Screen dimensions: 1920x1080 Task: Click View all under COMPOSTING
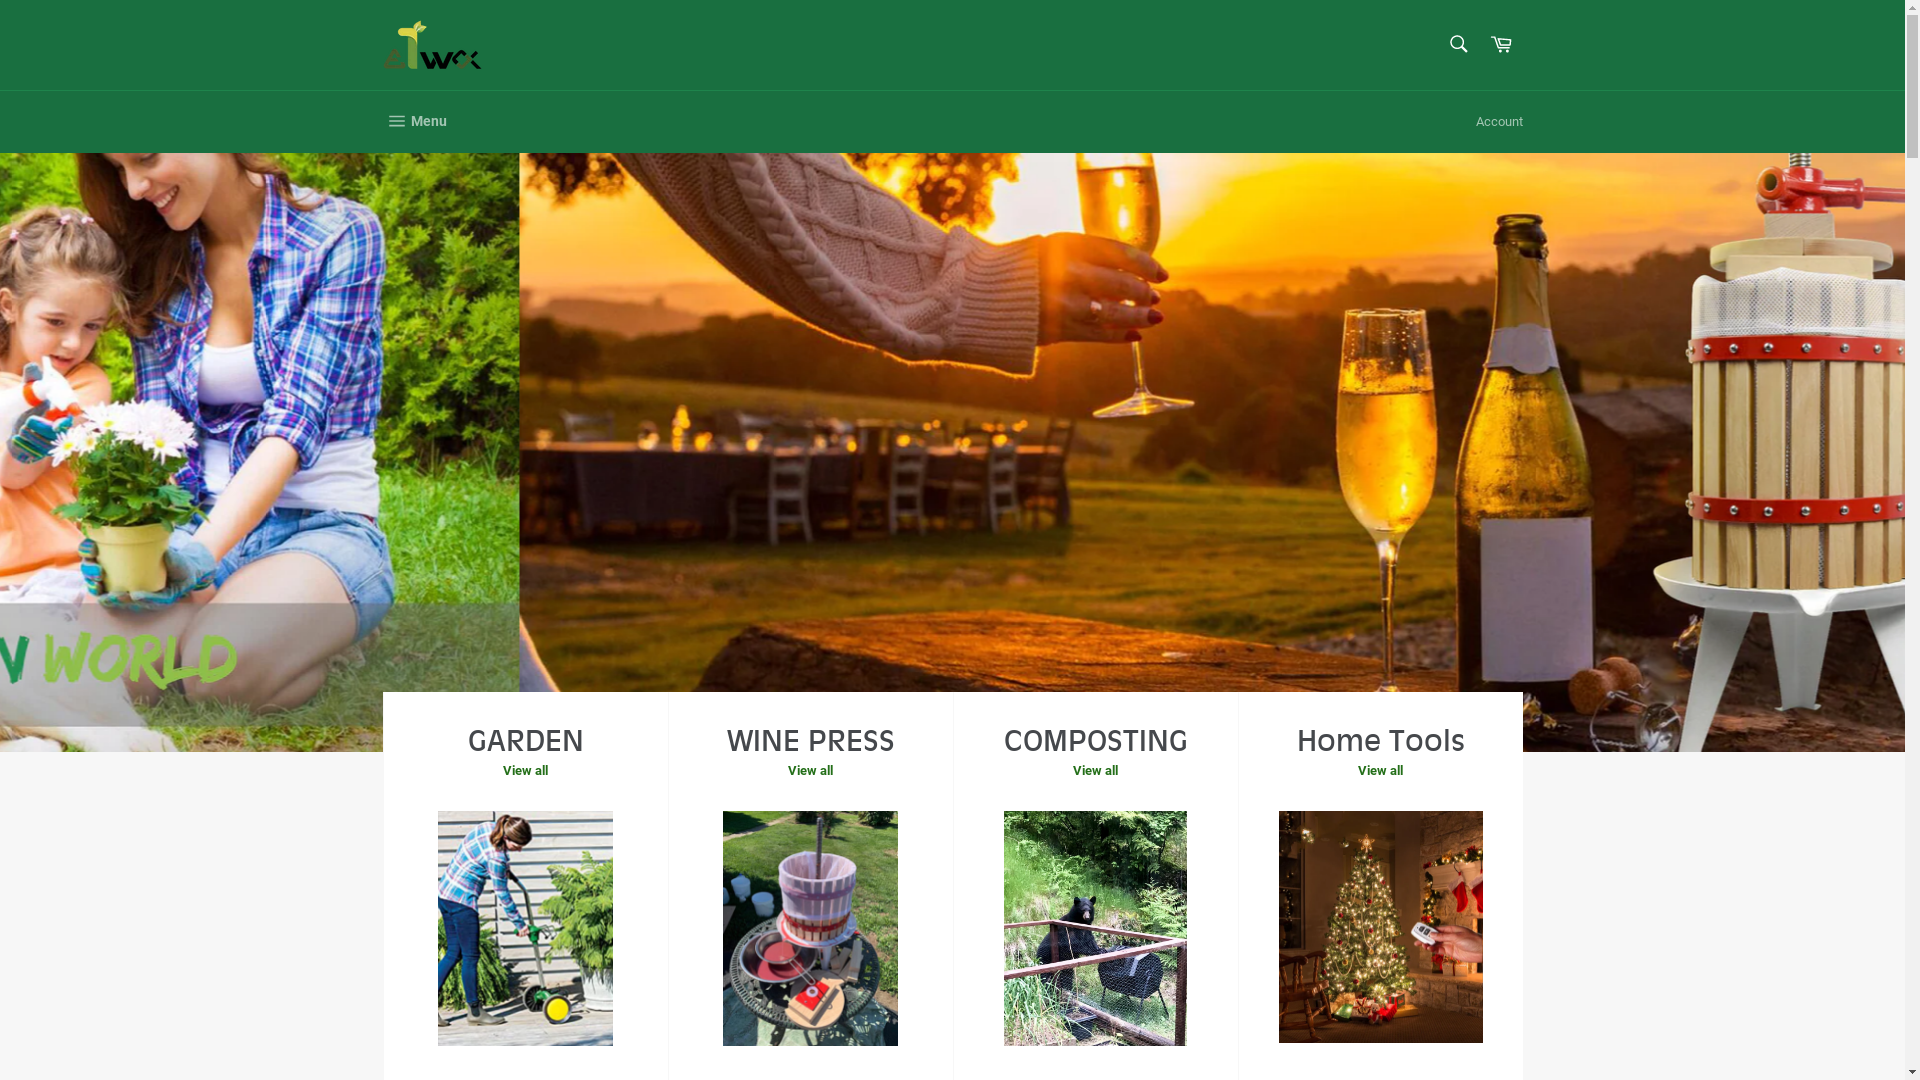[1095, 771]
